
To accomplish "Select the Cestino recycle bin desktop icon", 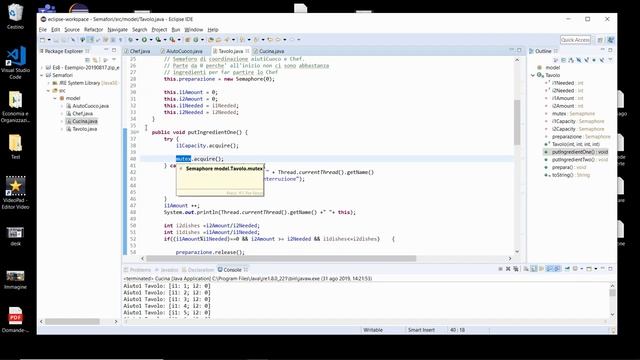I will [16, 16].
